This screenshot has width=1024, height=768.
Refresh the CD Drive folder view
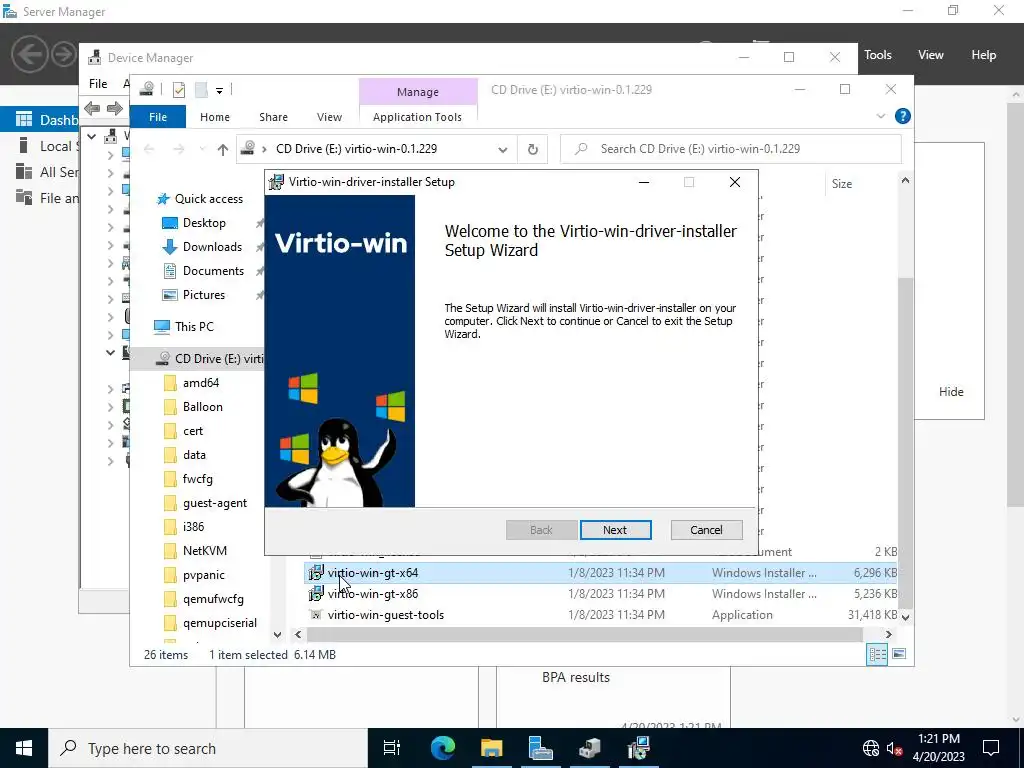(x=533, y=149)
